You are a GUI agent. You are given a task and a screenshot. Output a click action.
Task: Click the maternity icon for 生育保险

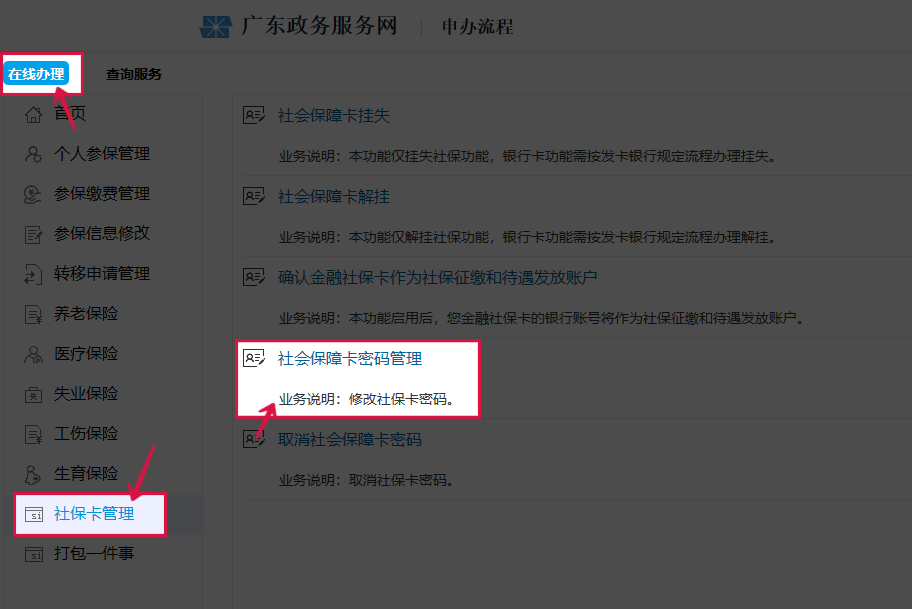33,475
